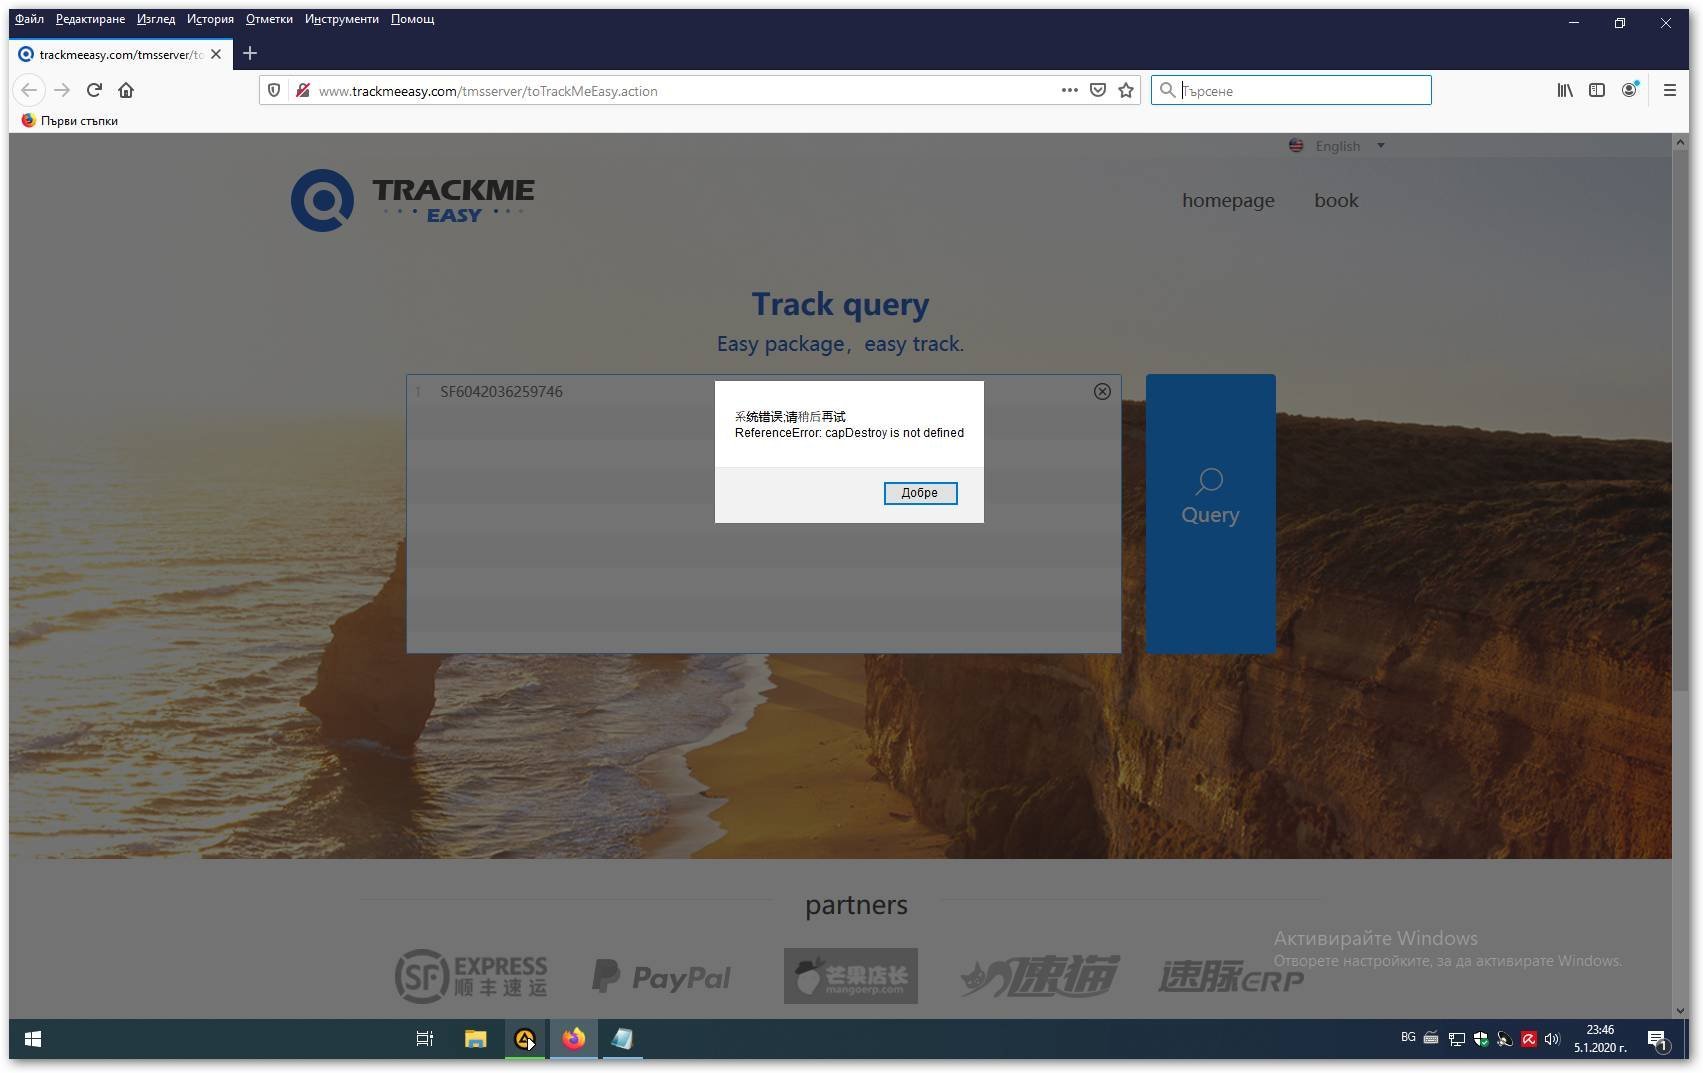1703x1073 pixels.
Task: Clear tracking number with circled X icon
Action: [x=1102, y=392]
